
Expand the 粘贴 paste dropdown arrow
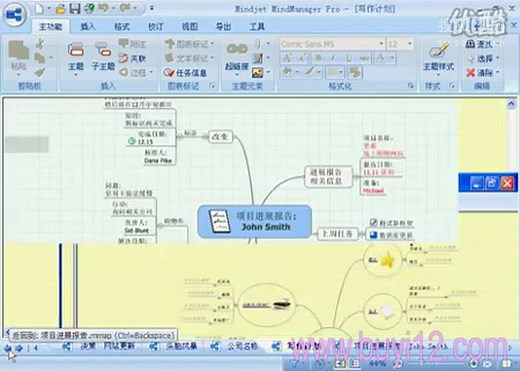point(19,75)
